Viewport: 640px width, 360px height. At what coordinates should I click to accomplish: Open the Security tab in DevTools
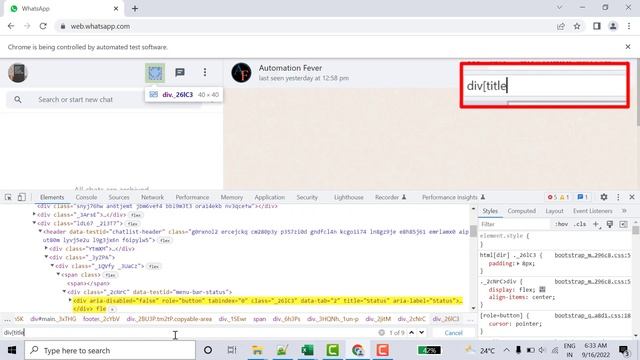pyautogui.click(x=307, y=197)
